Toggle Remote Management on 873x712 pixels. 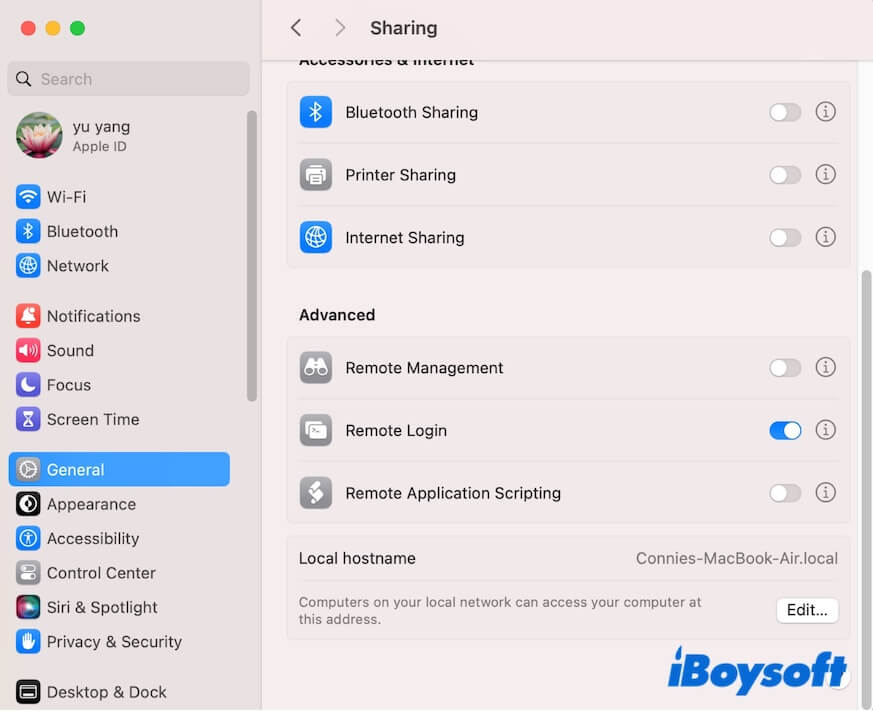pyautogui.click(x=785, y=368)
